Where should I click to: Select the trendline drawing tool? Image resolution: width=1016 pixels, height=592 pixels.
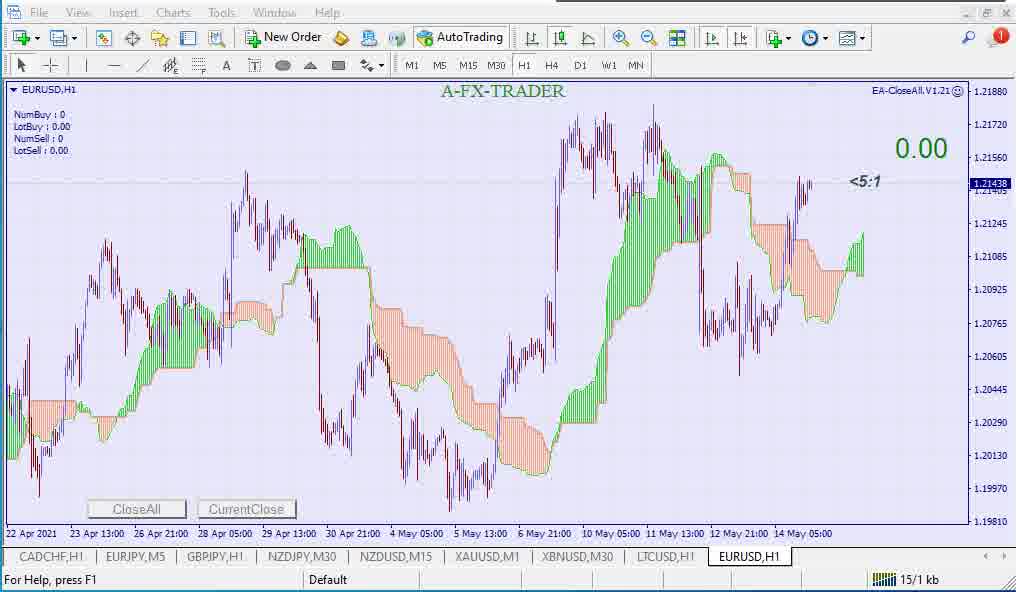(143, 66)
